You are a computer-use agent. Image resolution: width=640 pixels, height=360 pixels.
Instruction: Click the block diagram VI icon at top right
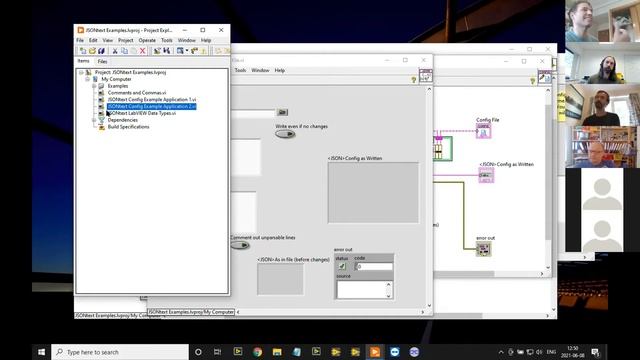tap(544, 77)
